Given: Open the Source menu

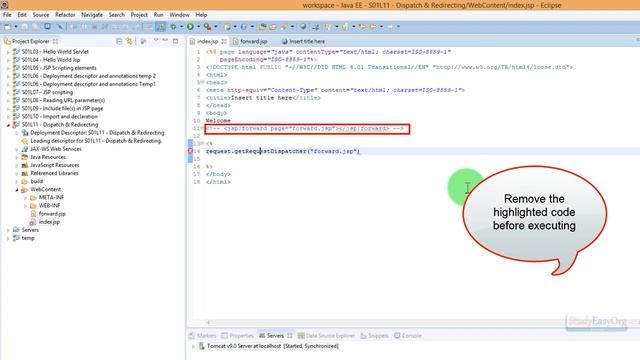Looking at the screenshot, I should pos(41,15).
